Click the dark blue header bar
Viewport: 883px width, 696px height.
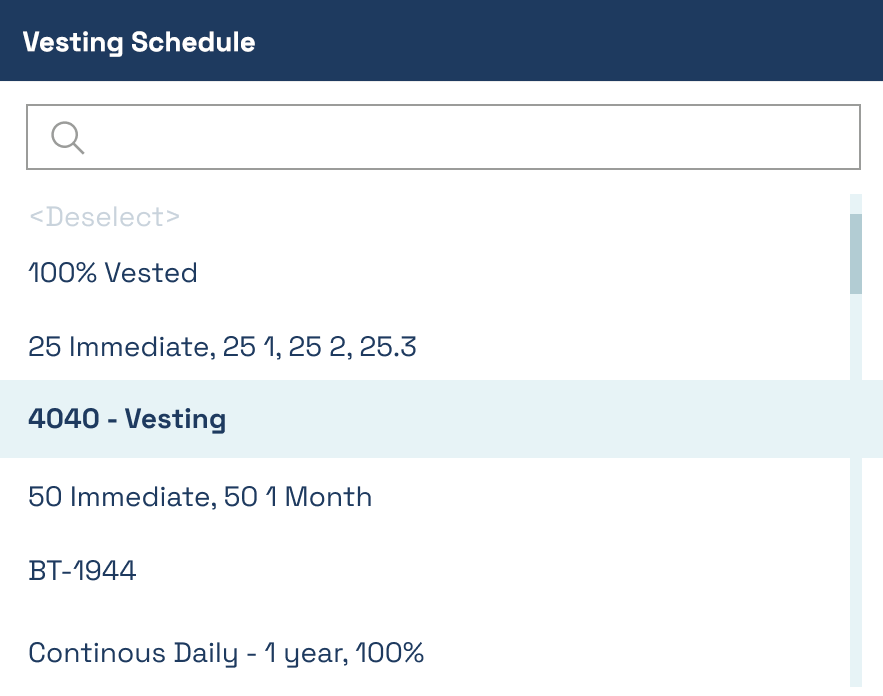[442, 40]
